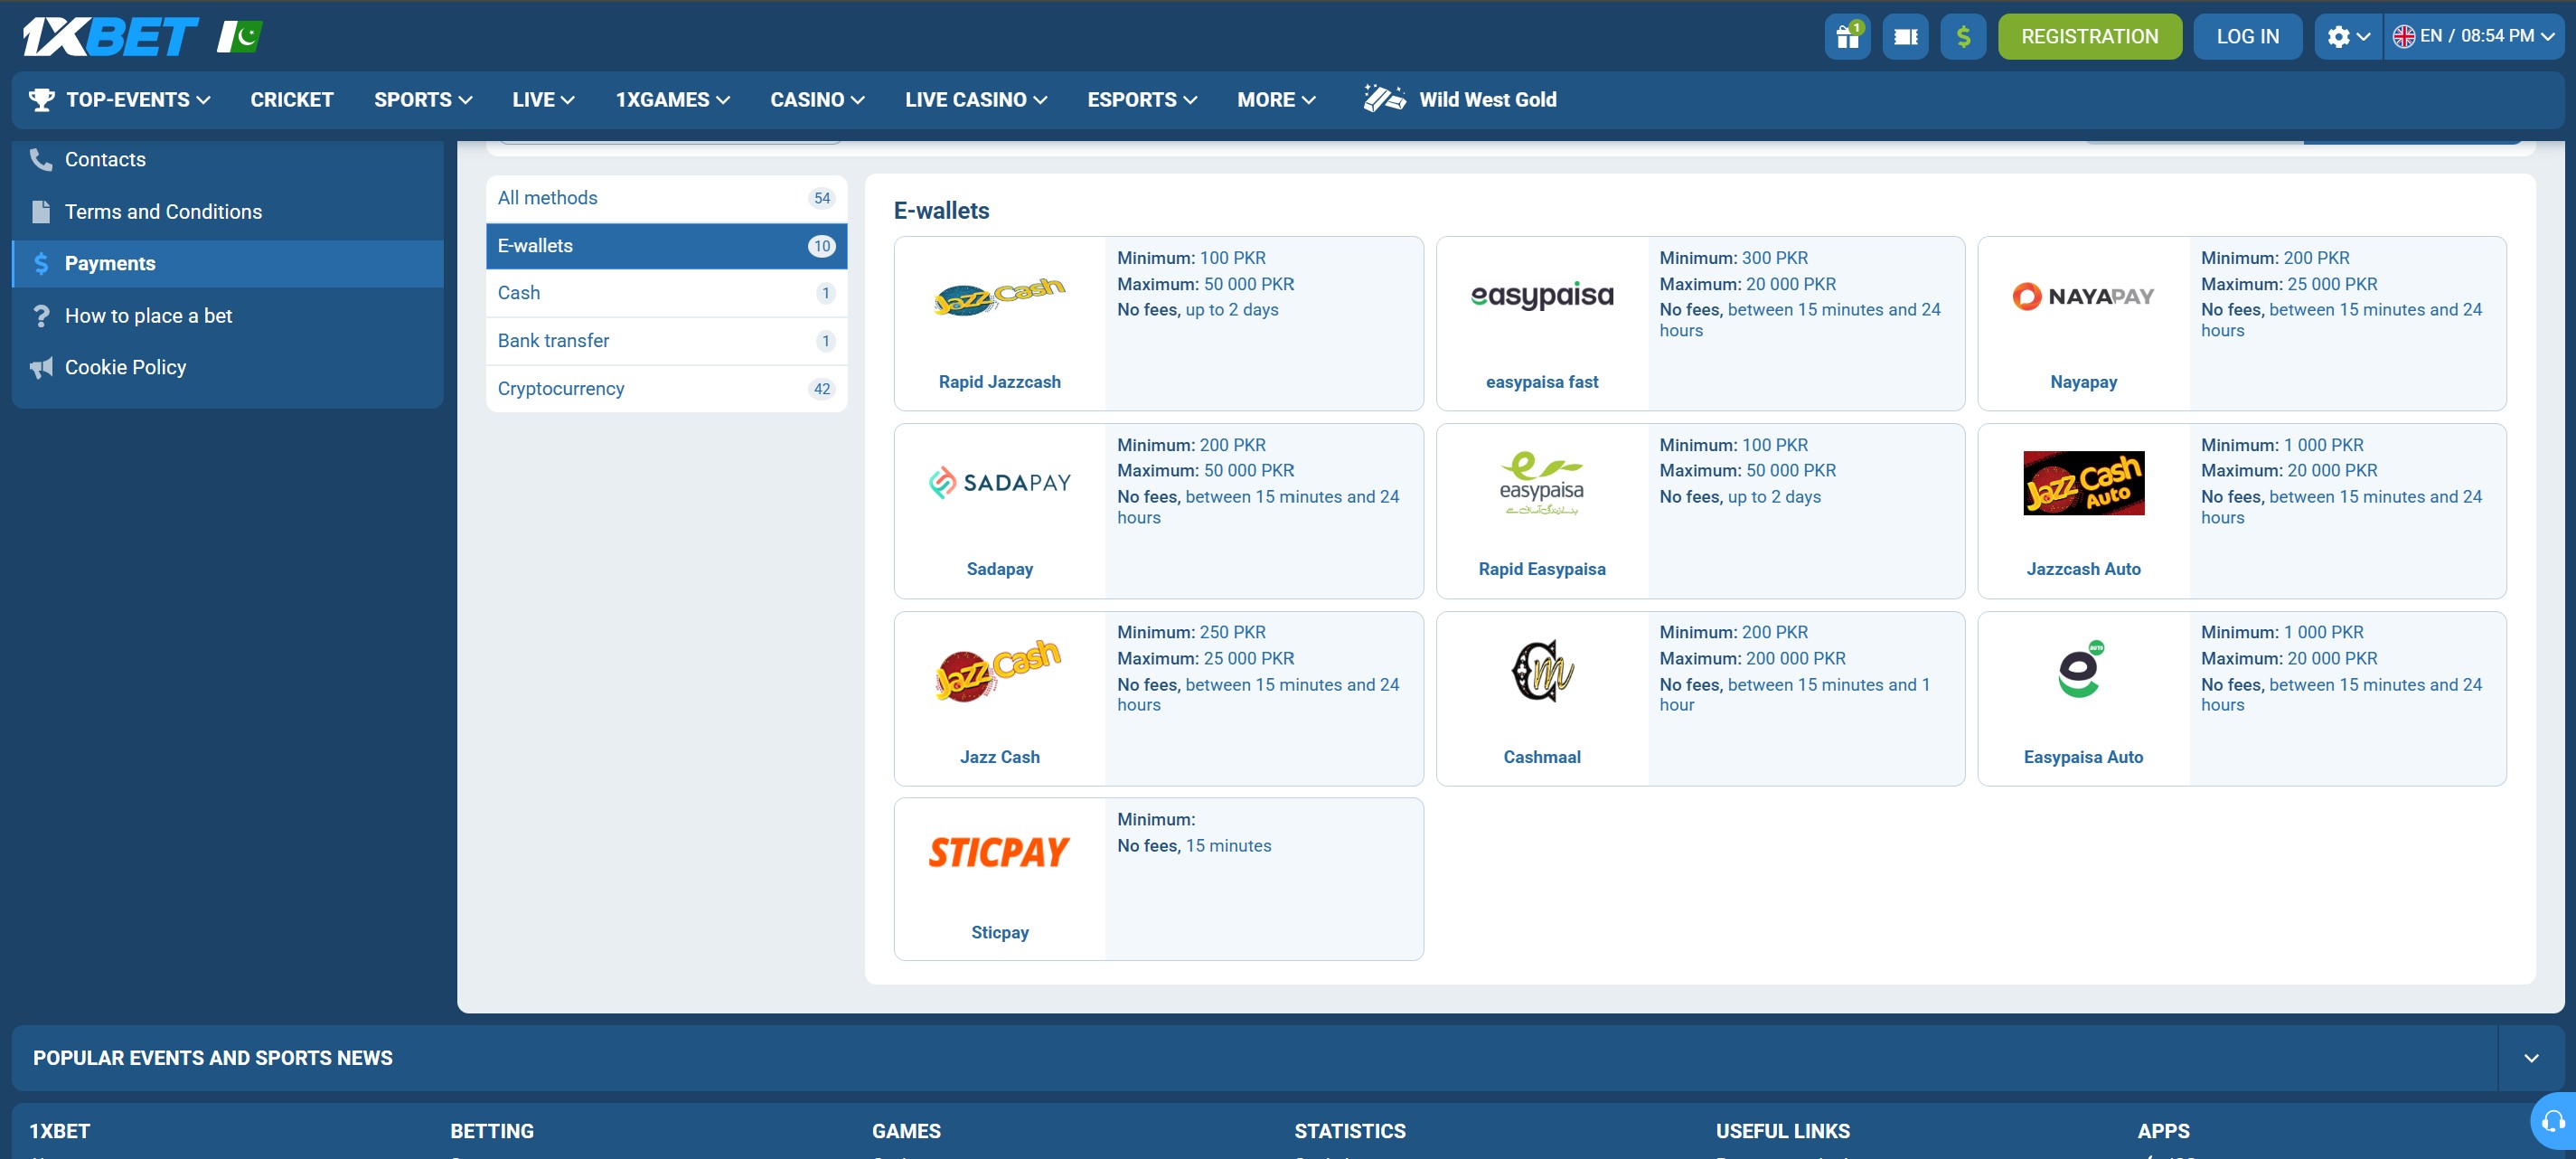
Task: Open the Sticpay label link
Action: tap(999, 932)
